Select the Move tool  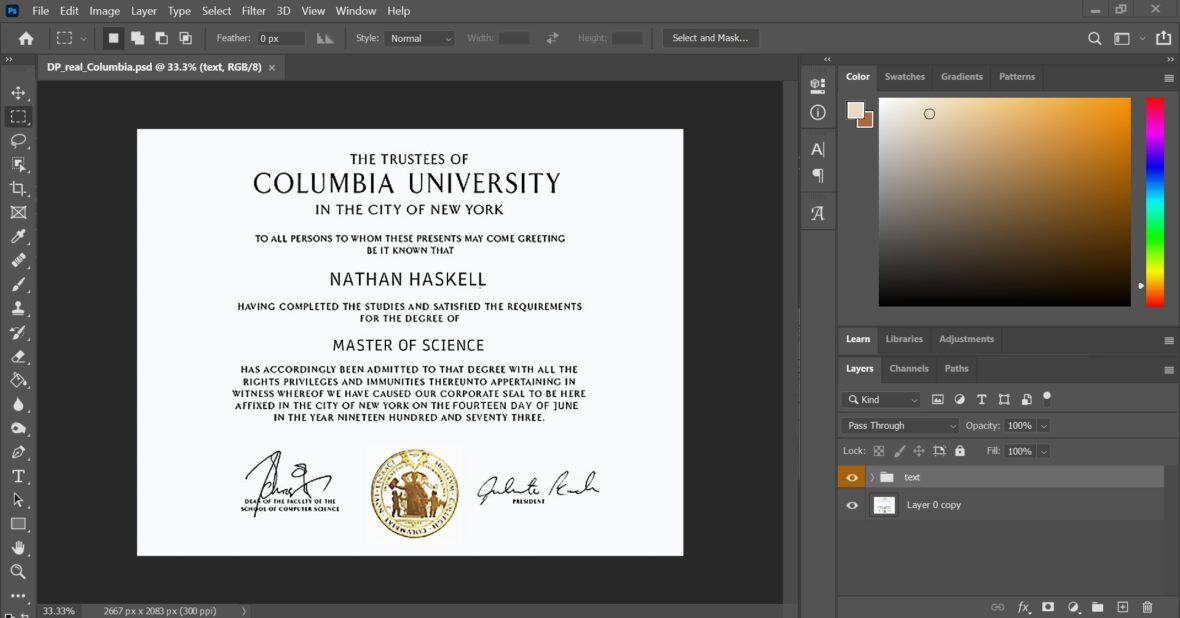click(18, 93)
